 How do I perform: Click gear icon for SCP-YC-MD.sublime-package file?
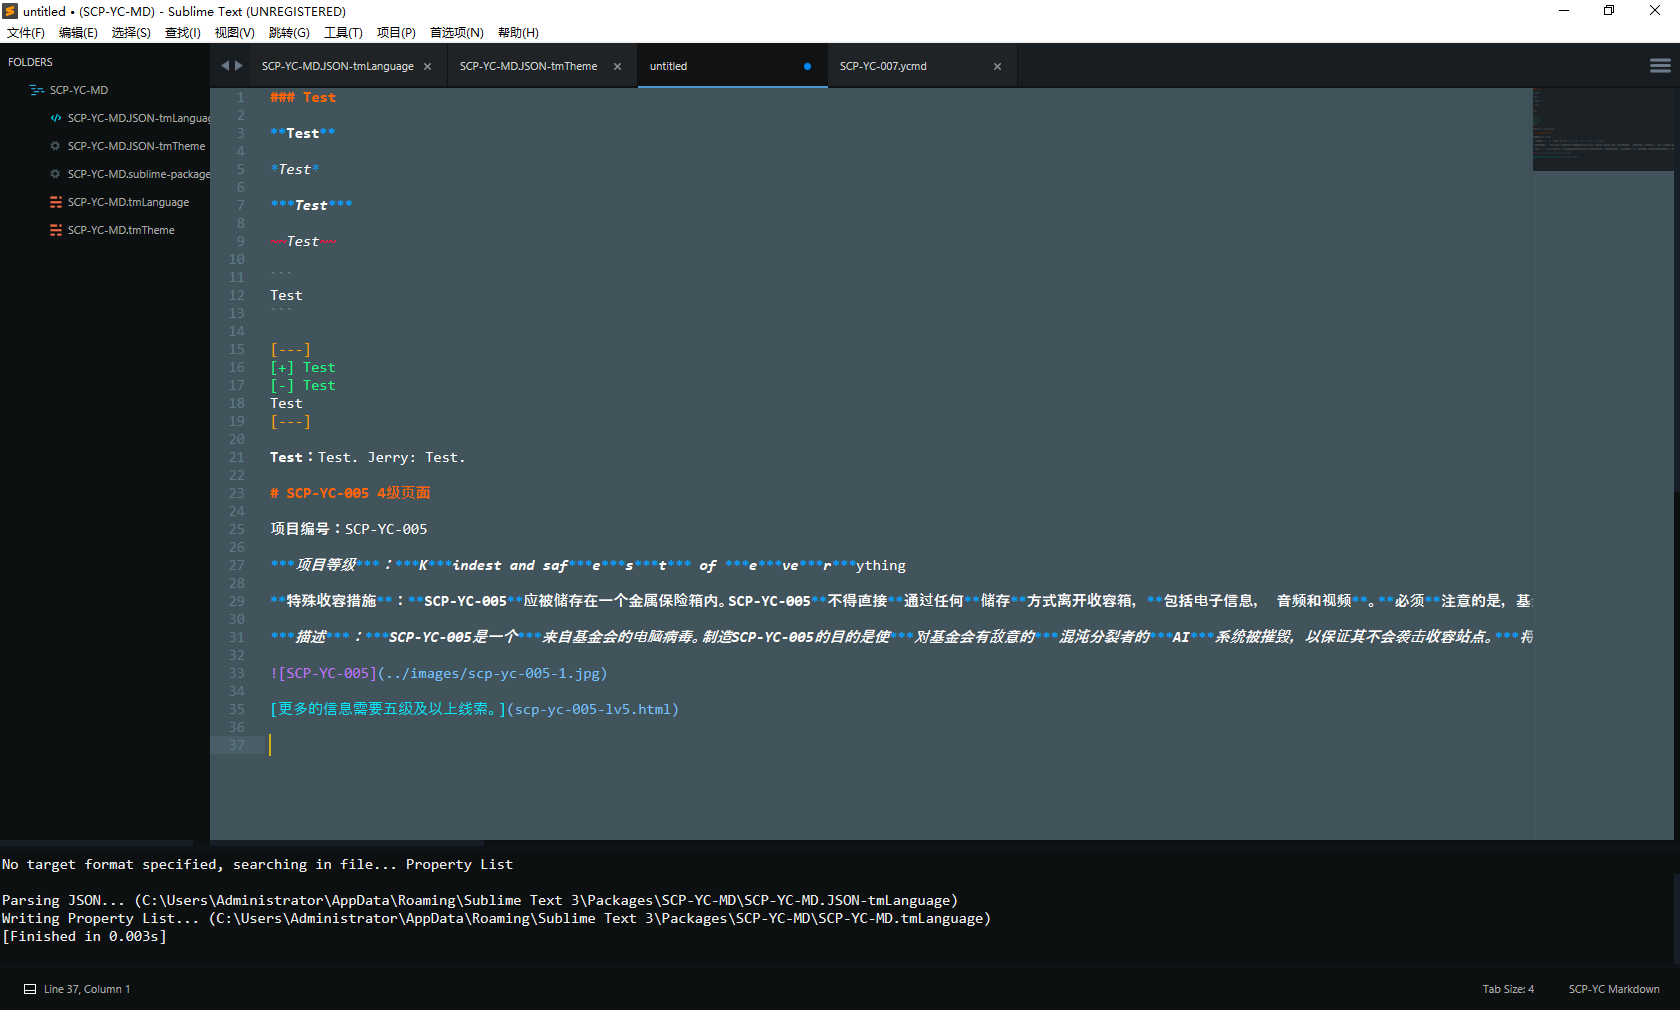[56, 174]
